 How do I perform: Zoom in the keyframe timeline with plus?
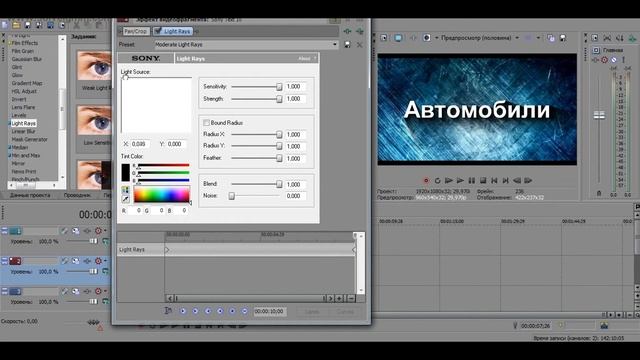(339, 298)
